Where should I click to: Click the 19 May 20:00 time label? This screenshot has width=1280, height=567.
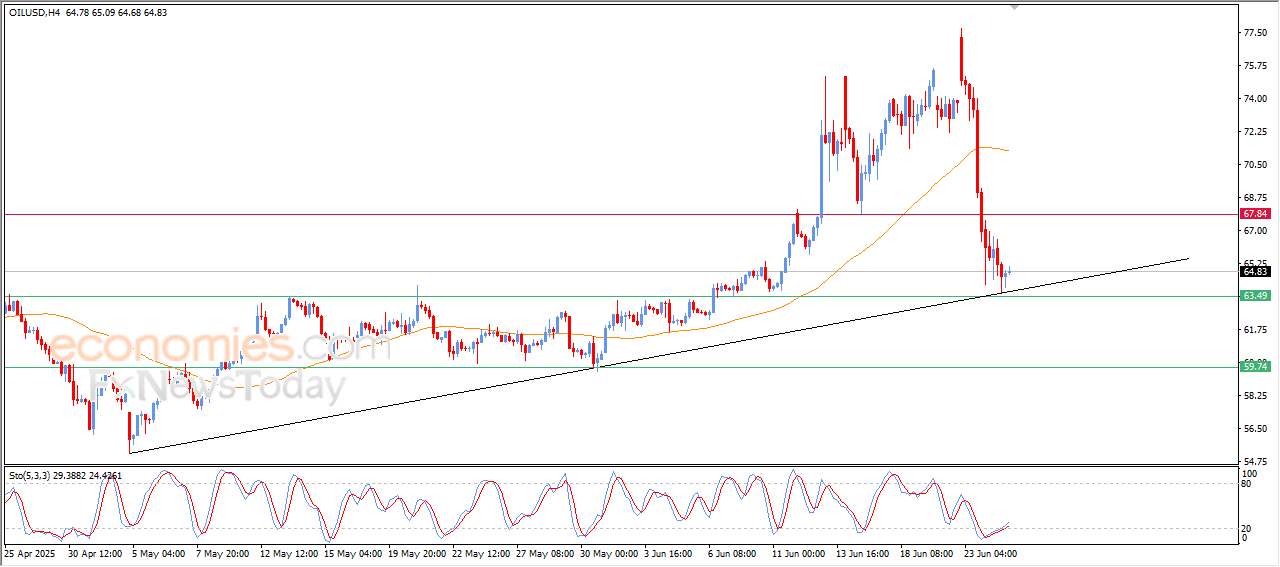(x=417, y=552)
